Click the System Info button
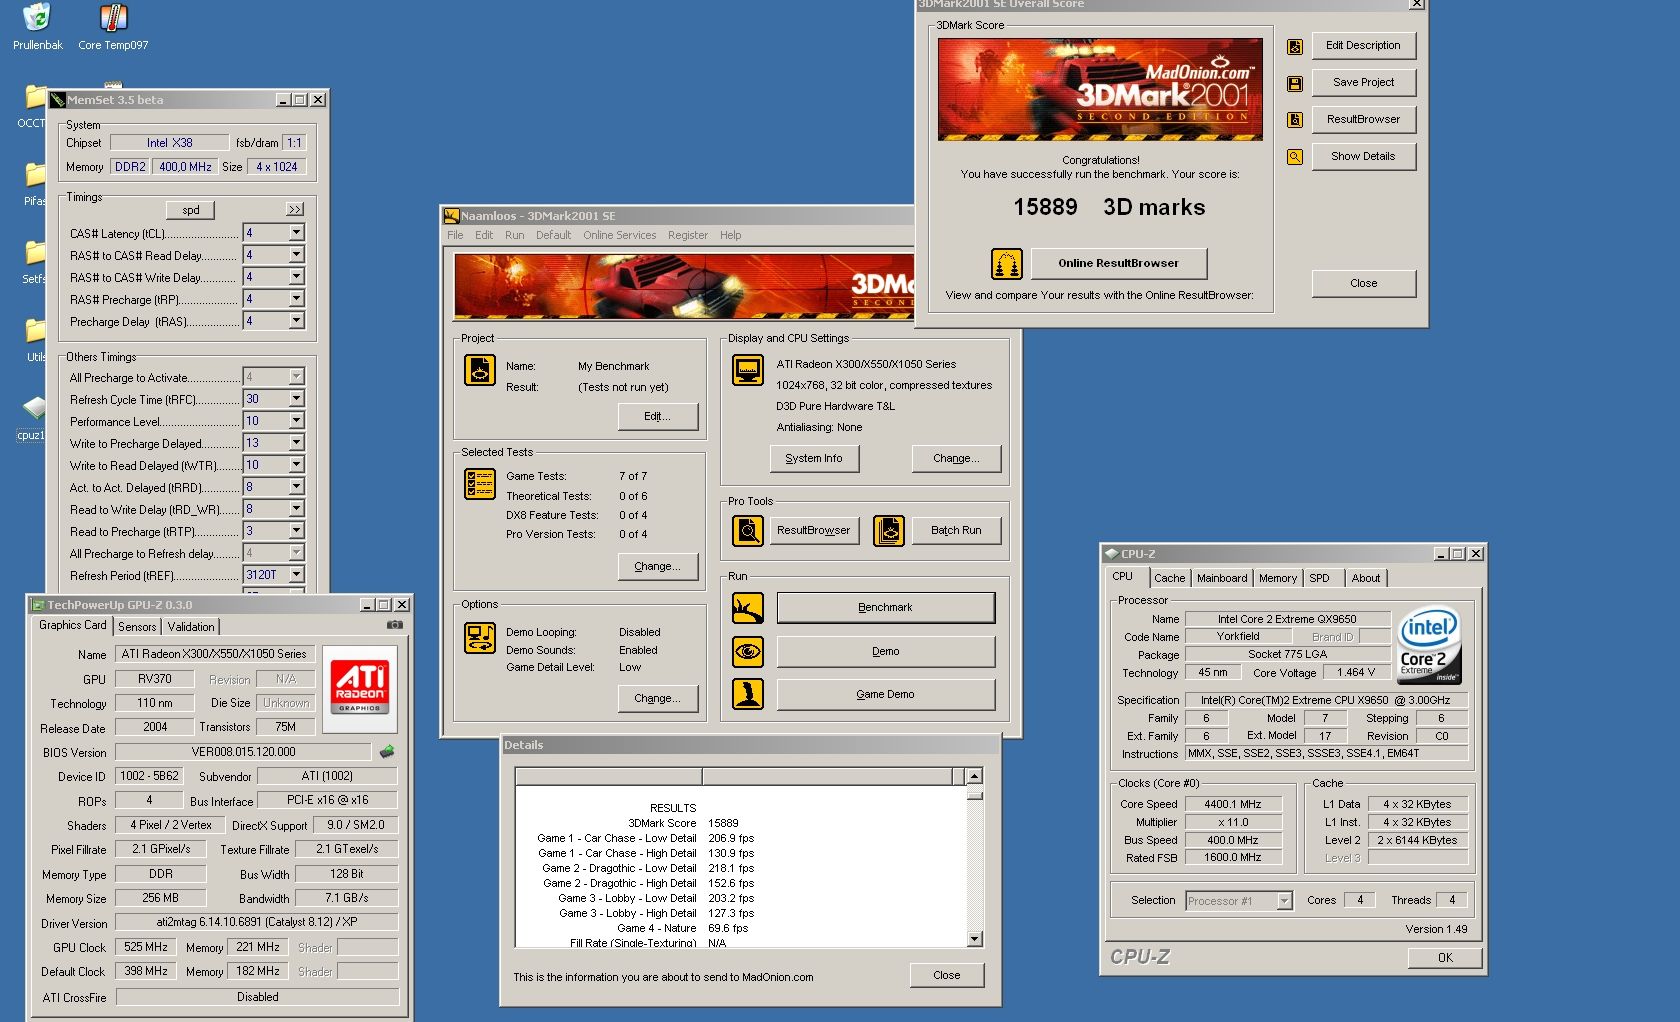 point(814,459)
